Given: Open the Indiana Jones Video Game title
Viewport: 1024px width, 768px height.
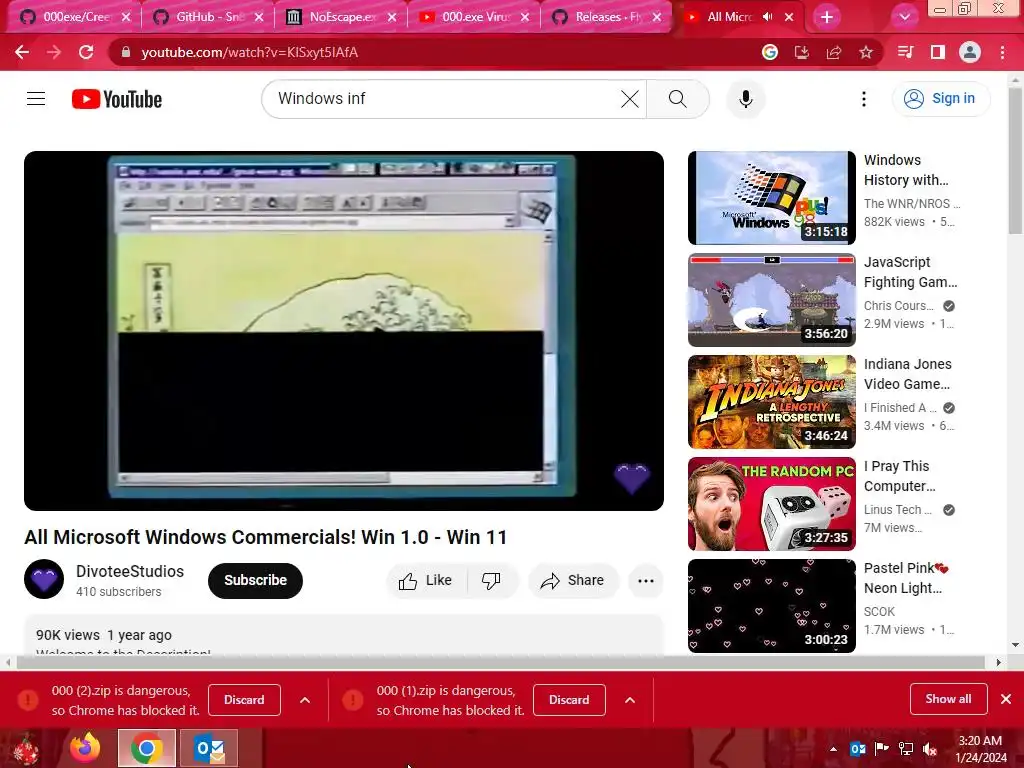Looking at the screenshot, I should click(908, 374).
